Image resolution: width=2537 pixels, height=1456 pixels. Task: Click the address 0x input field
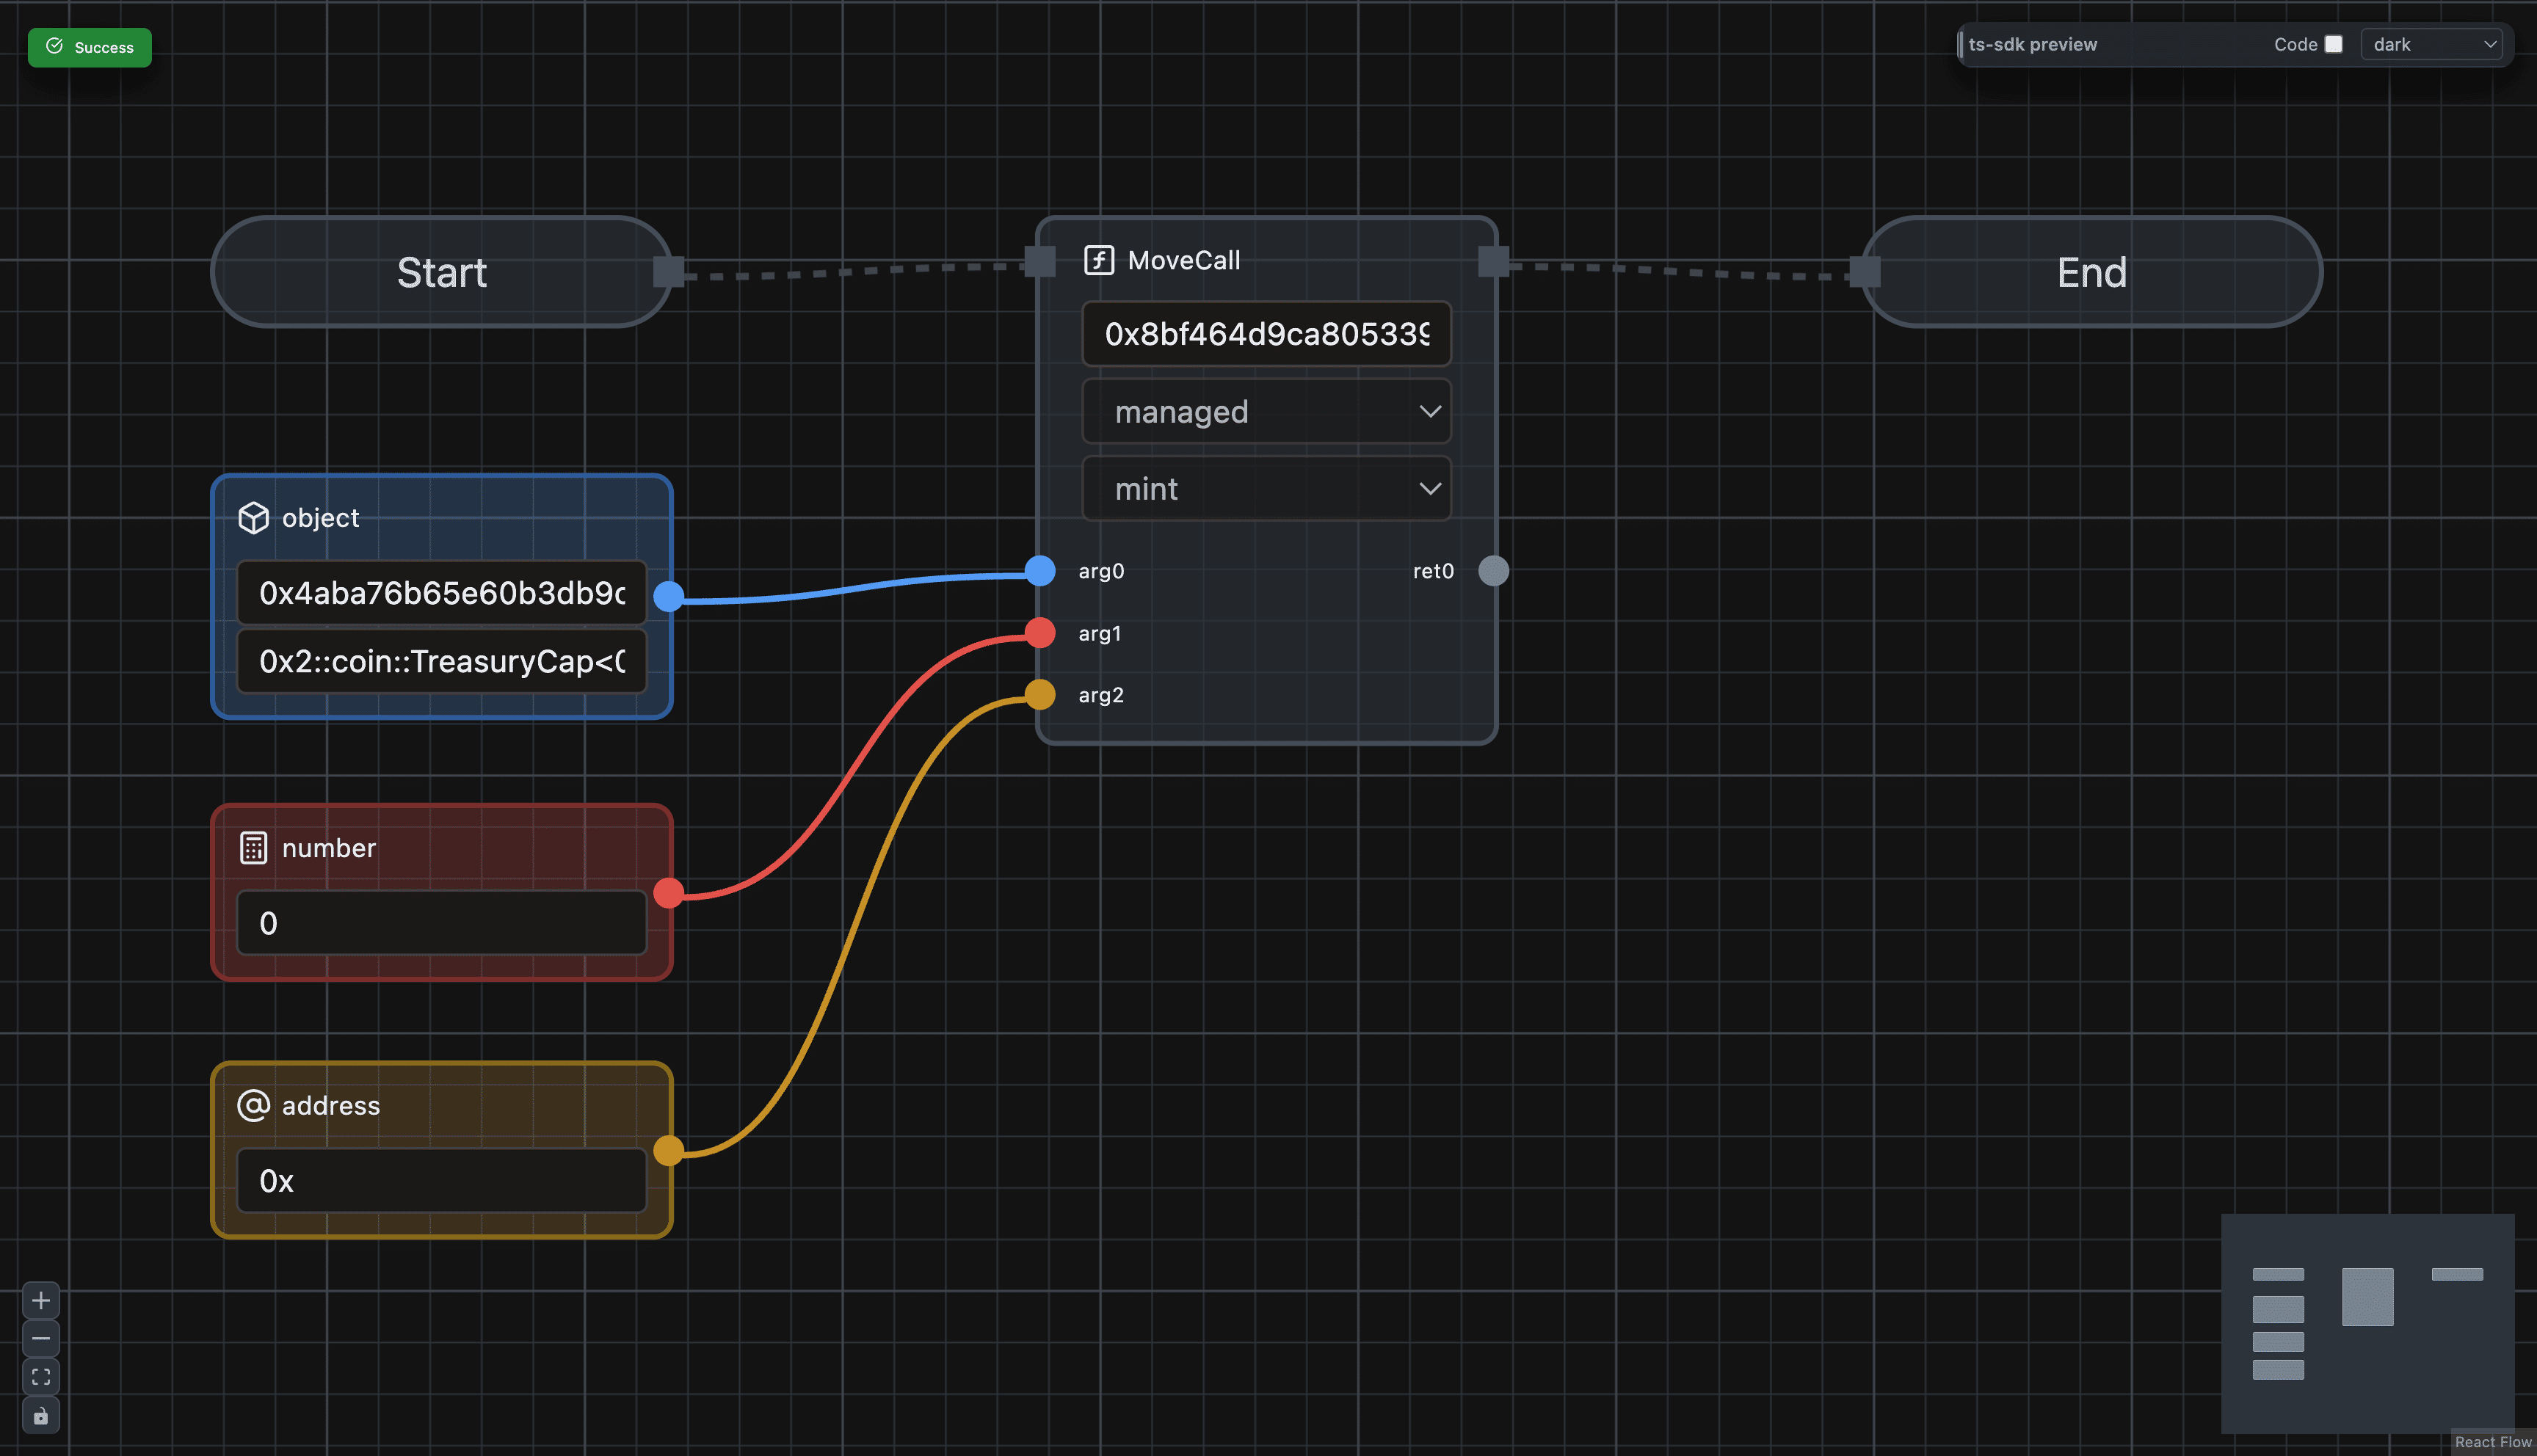pos(441,1181)
